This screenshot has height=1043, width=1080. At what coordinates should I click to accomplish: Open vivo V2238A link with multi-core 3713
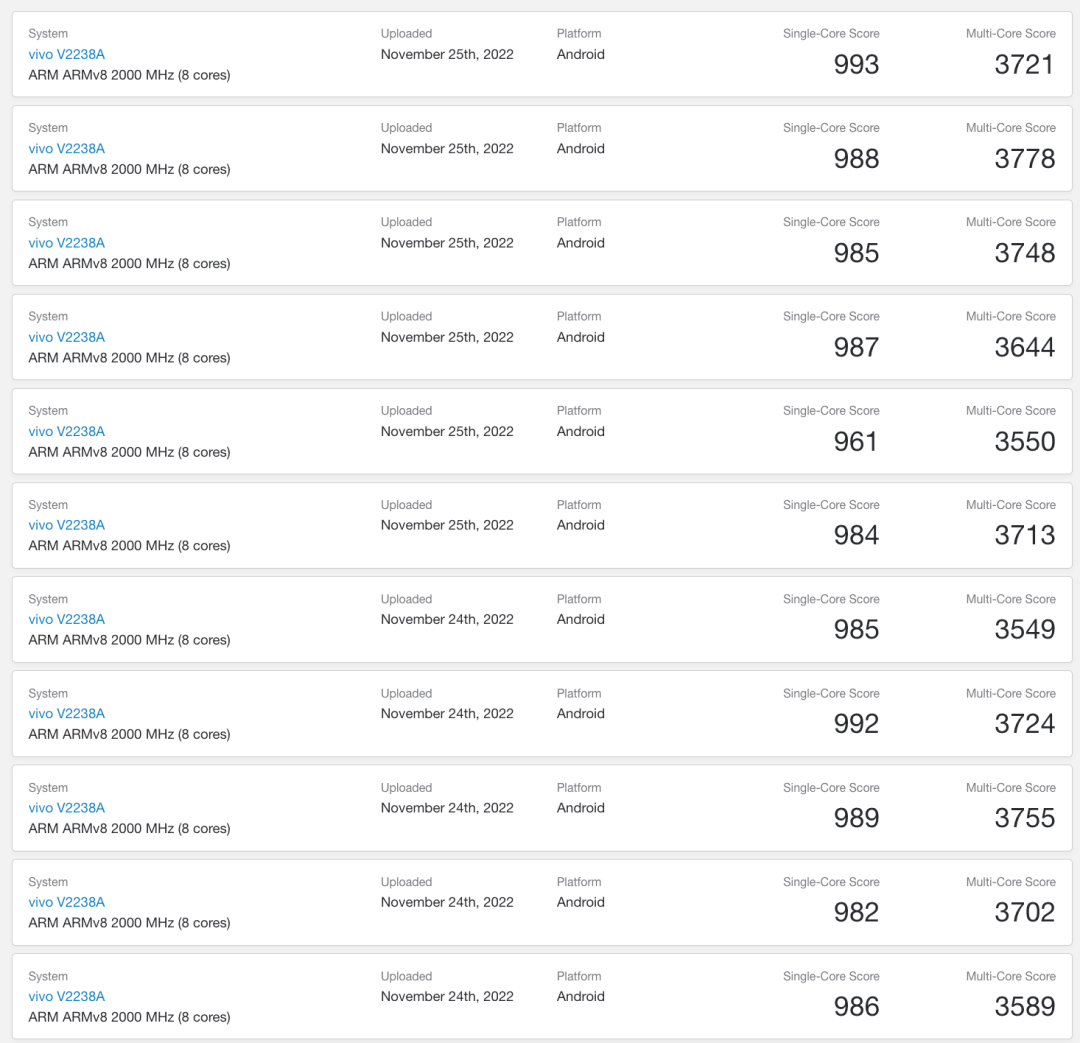[x=66, y=525]
